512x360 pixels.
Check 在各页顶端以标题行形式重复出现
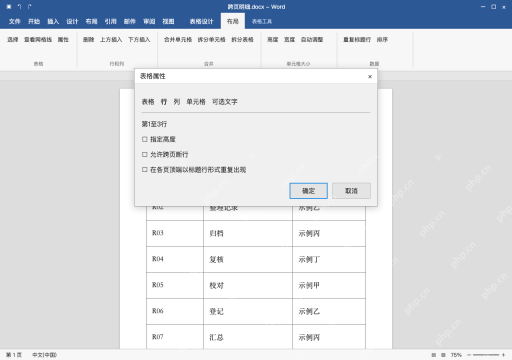click(145, 170)
